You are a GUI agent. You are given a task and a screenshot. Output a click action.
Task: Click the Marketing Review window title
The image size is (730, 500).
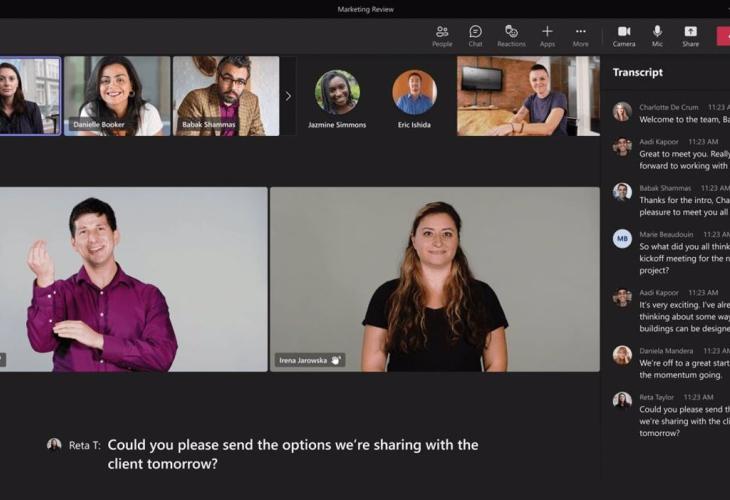[x=365, y=9]
